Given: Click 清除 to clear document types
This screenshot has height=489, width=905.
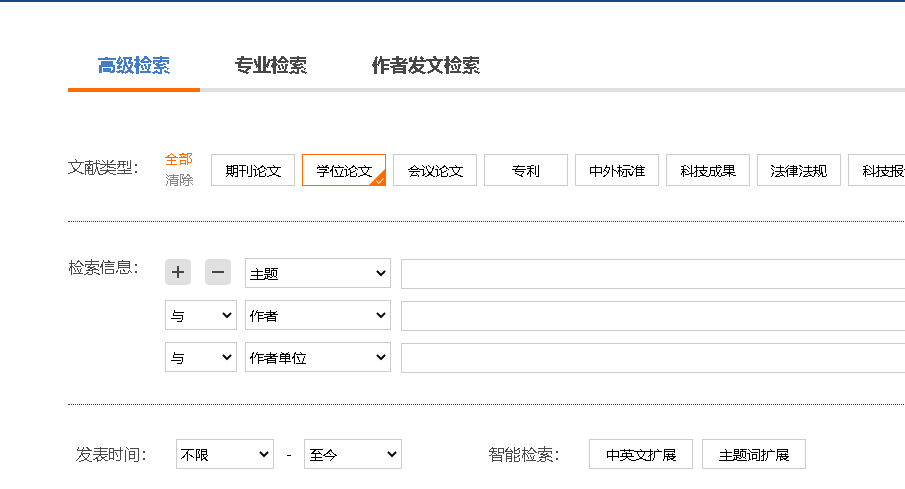Looking at the screenshot, I should [x=179, y=180].
